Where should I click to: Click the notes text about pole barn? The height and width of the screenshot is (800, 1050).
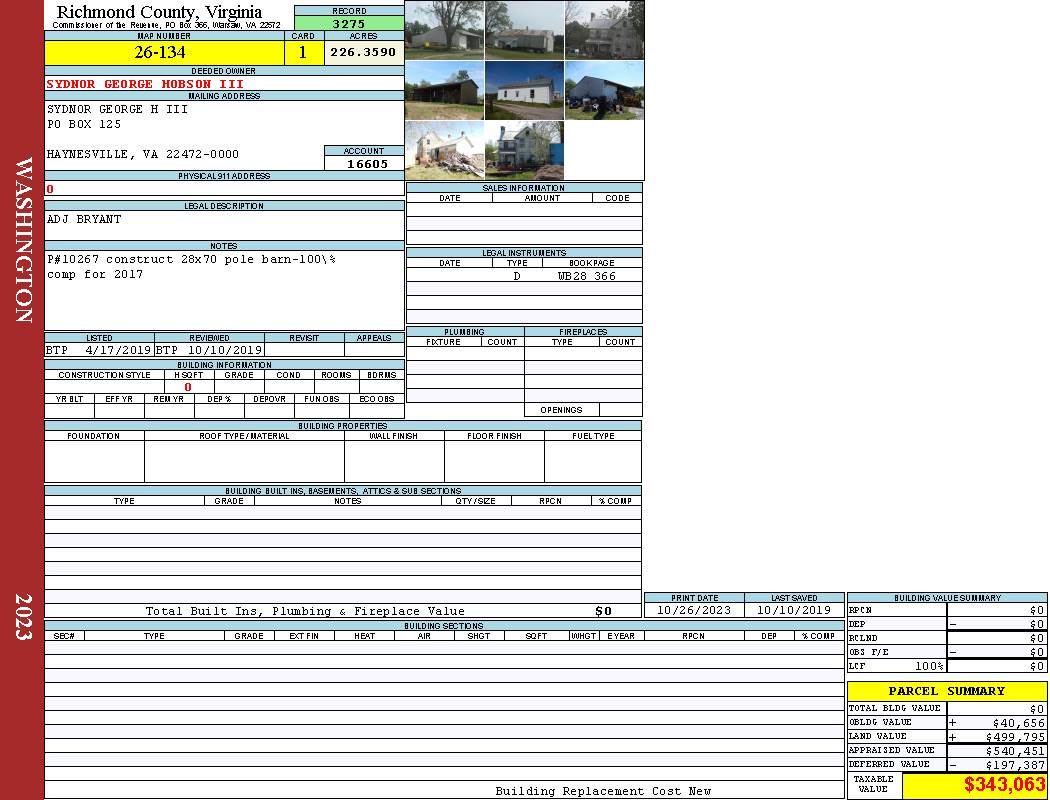point(190,260)
